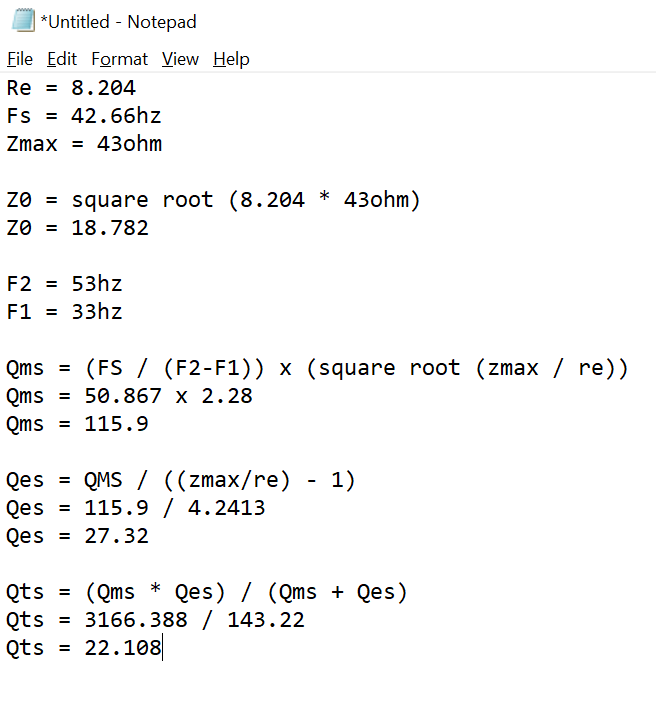Place cursor in the Qms formula line
This screenshot has width=656, height=702.
coord(317,368)
